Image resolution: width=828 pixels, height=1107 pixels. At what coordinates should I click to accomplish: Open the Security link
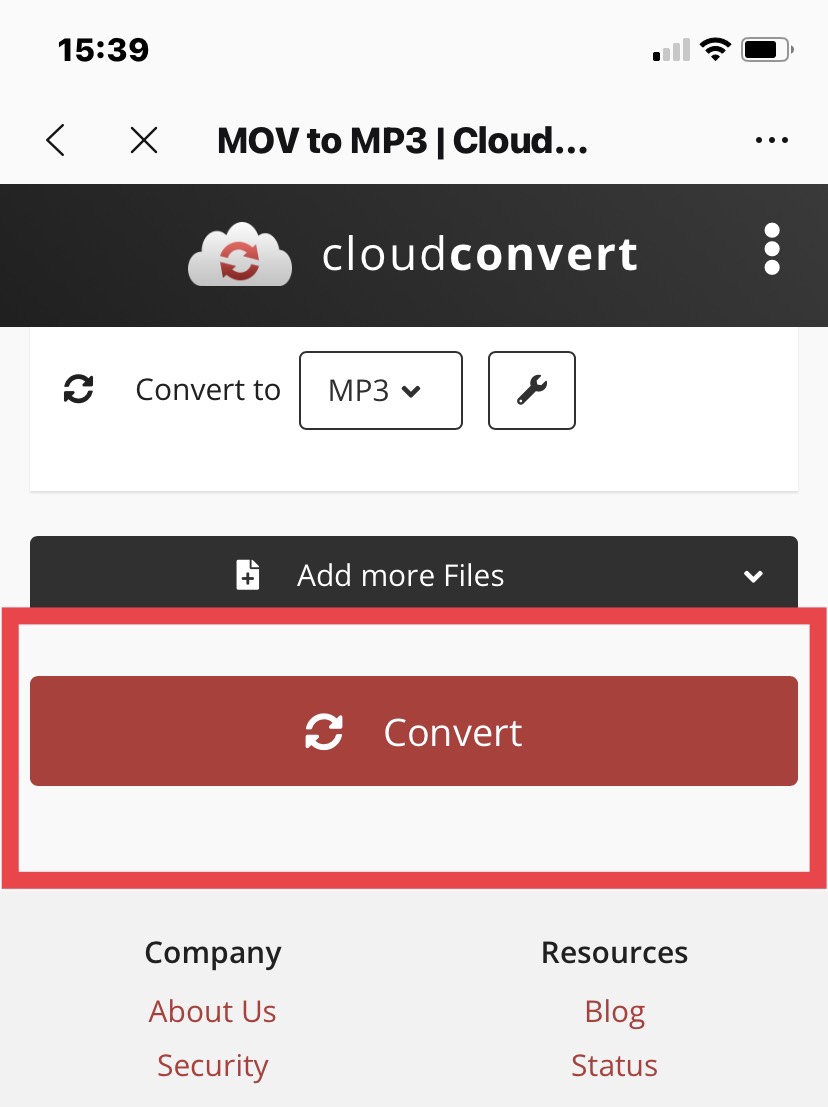212,1065
